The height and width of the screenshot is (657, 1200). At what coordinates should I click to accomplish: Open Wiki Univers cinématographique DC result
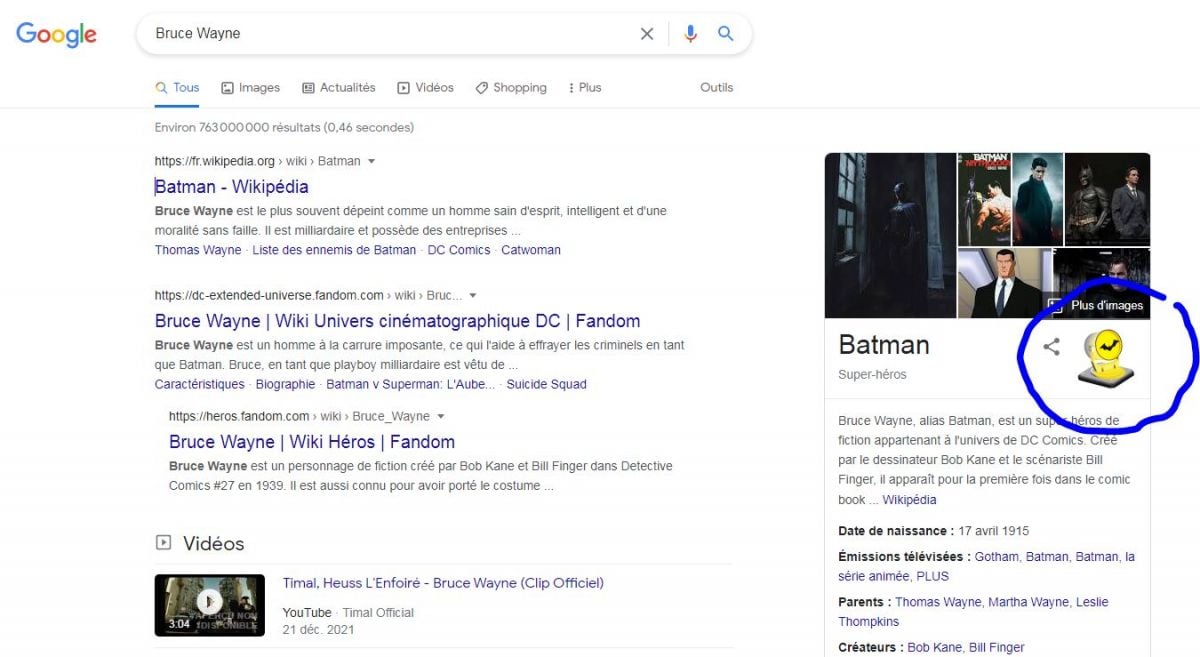pyautogui.click(x=397, y=321)
